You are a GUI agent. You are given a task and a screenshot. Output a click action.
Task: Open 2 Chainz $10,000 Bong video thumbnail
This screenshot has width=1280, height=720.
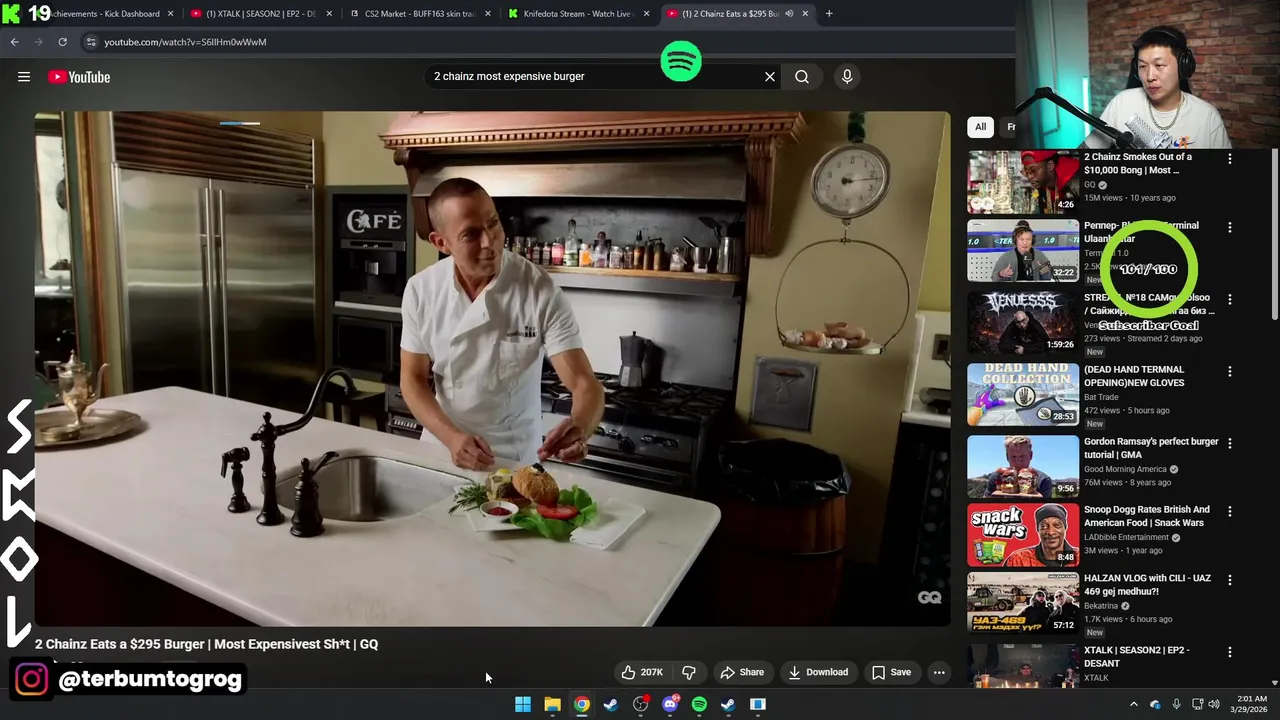(x=1022, y=181)
